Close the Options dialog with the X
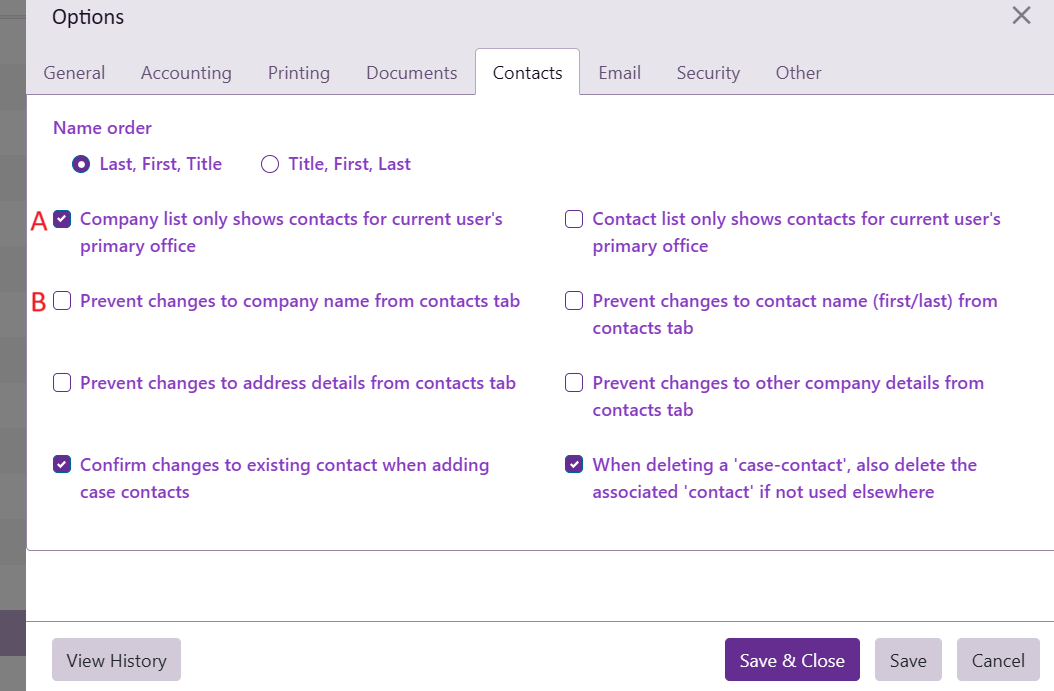This screenshot has height=691, width=1054. [1021, 16]
